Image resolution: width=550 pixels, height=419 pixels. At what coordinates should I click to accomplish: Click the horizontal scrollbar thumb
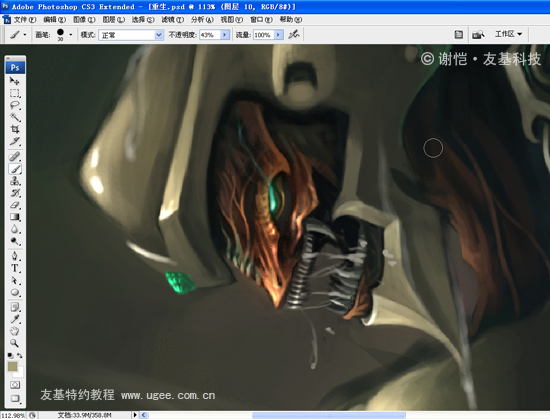click(329, 415)
